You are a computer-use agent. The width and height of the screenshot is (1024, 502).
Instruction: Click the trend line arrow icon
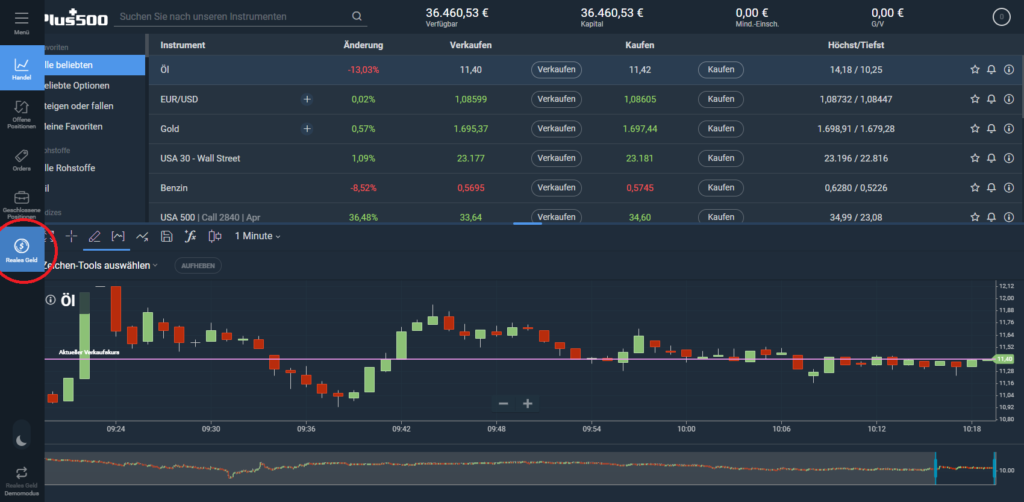[x=142, y=236]
